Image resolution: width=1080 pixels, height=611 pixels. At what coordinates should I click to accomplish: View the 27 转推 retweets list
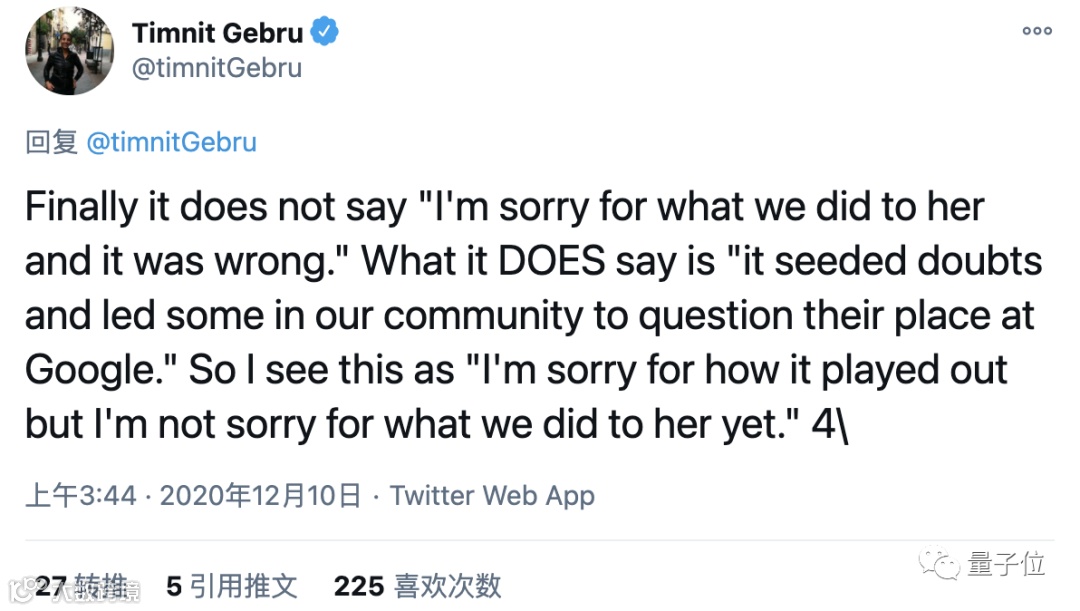coord(80,586)
